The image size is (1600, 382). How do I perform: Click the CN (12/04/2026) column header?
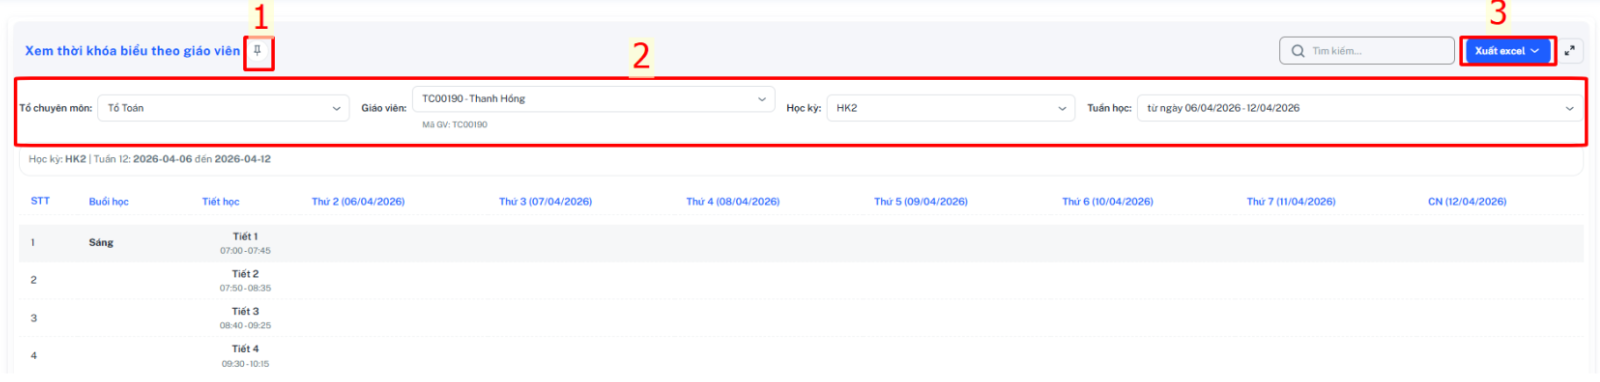1467,202
